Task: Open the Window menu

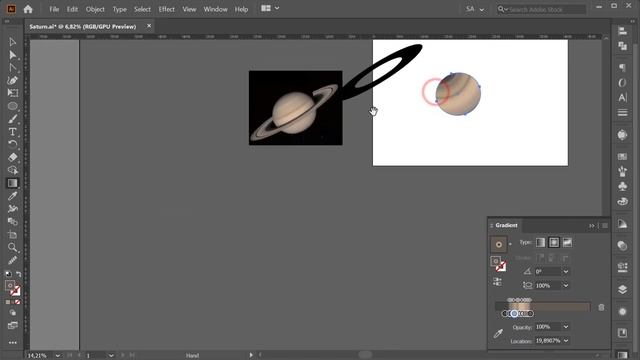Action: [216, 9]
